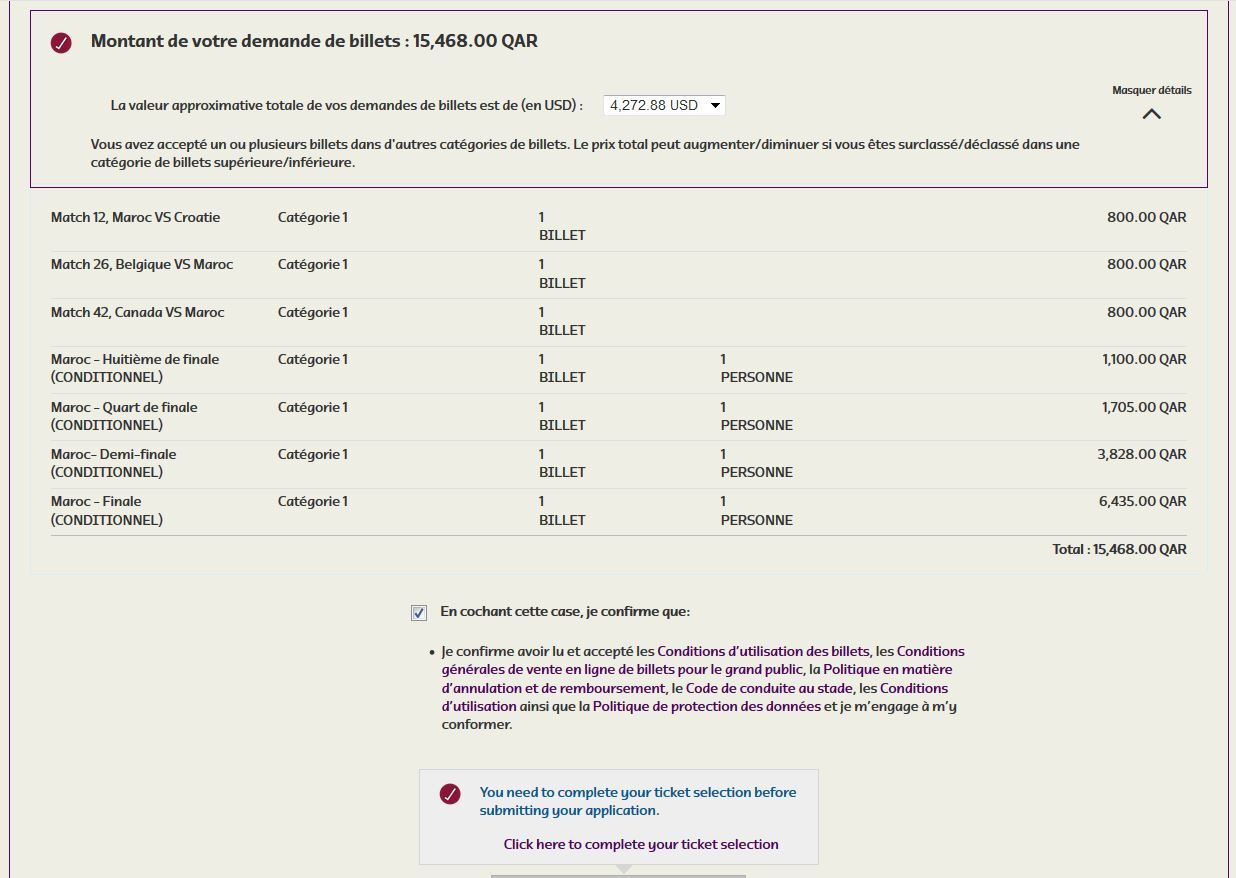Click Catégorie 1 in the Maroc - Finale row
Viewport: 1236px width, 878px height.
(x=313, y=501)
